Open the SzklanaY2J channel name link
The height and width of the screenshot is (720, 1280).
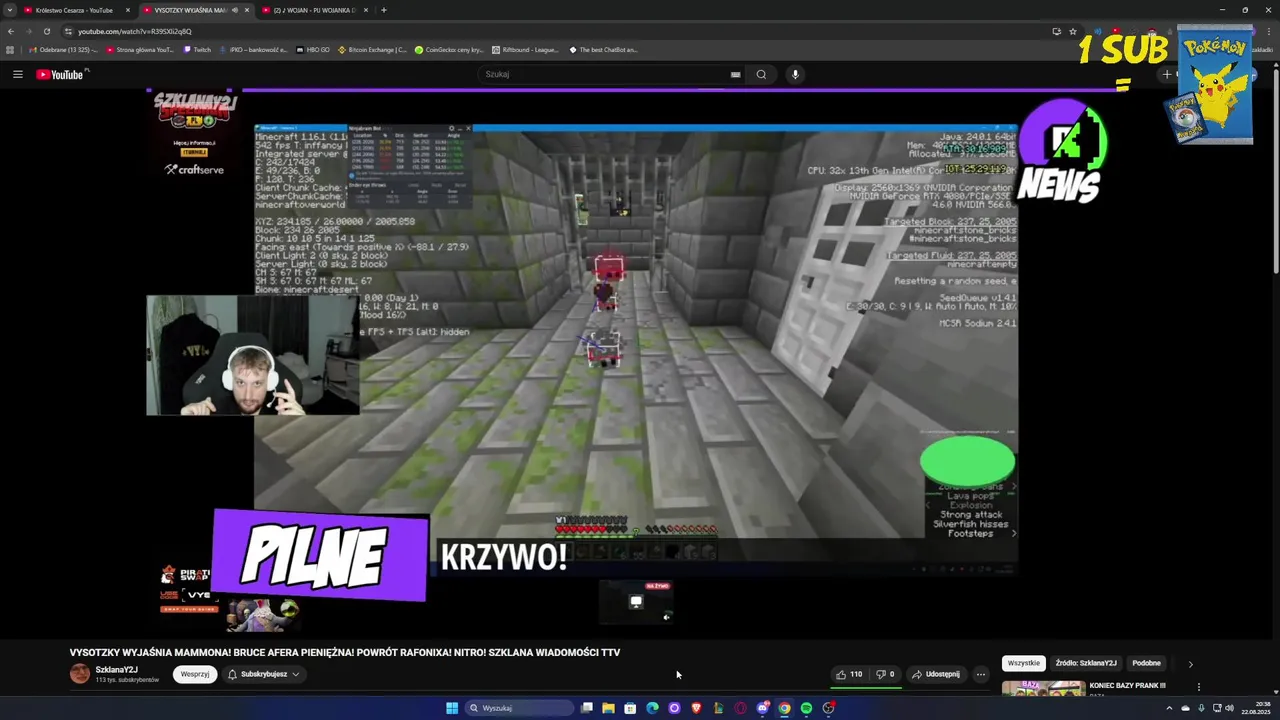tap(117, 669)
